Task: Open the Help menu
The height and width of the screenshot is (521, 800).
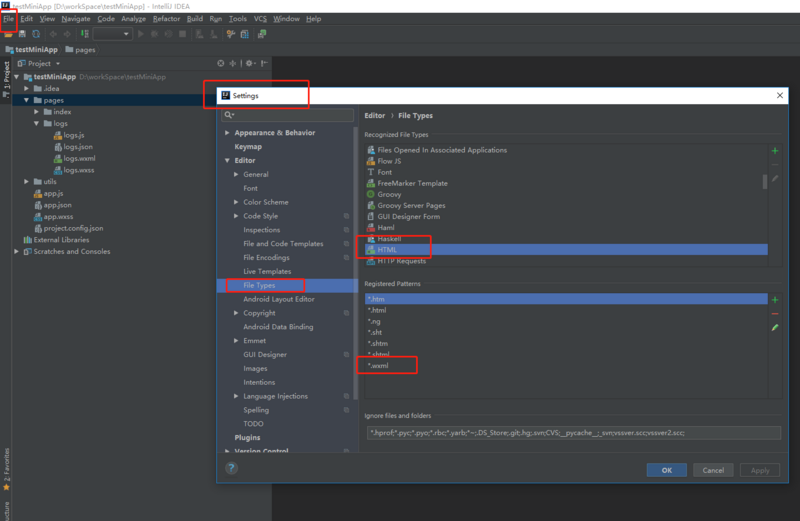Action: click(x=313, y=19)
